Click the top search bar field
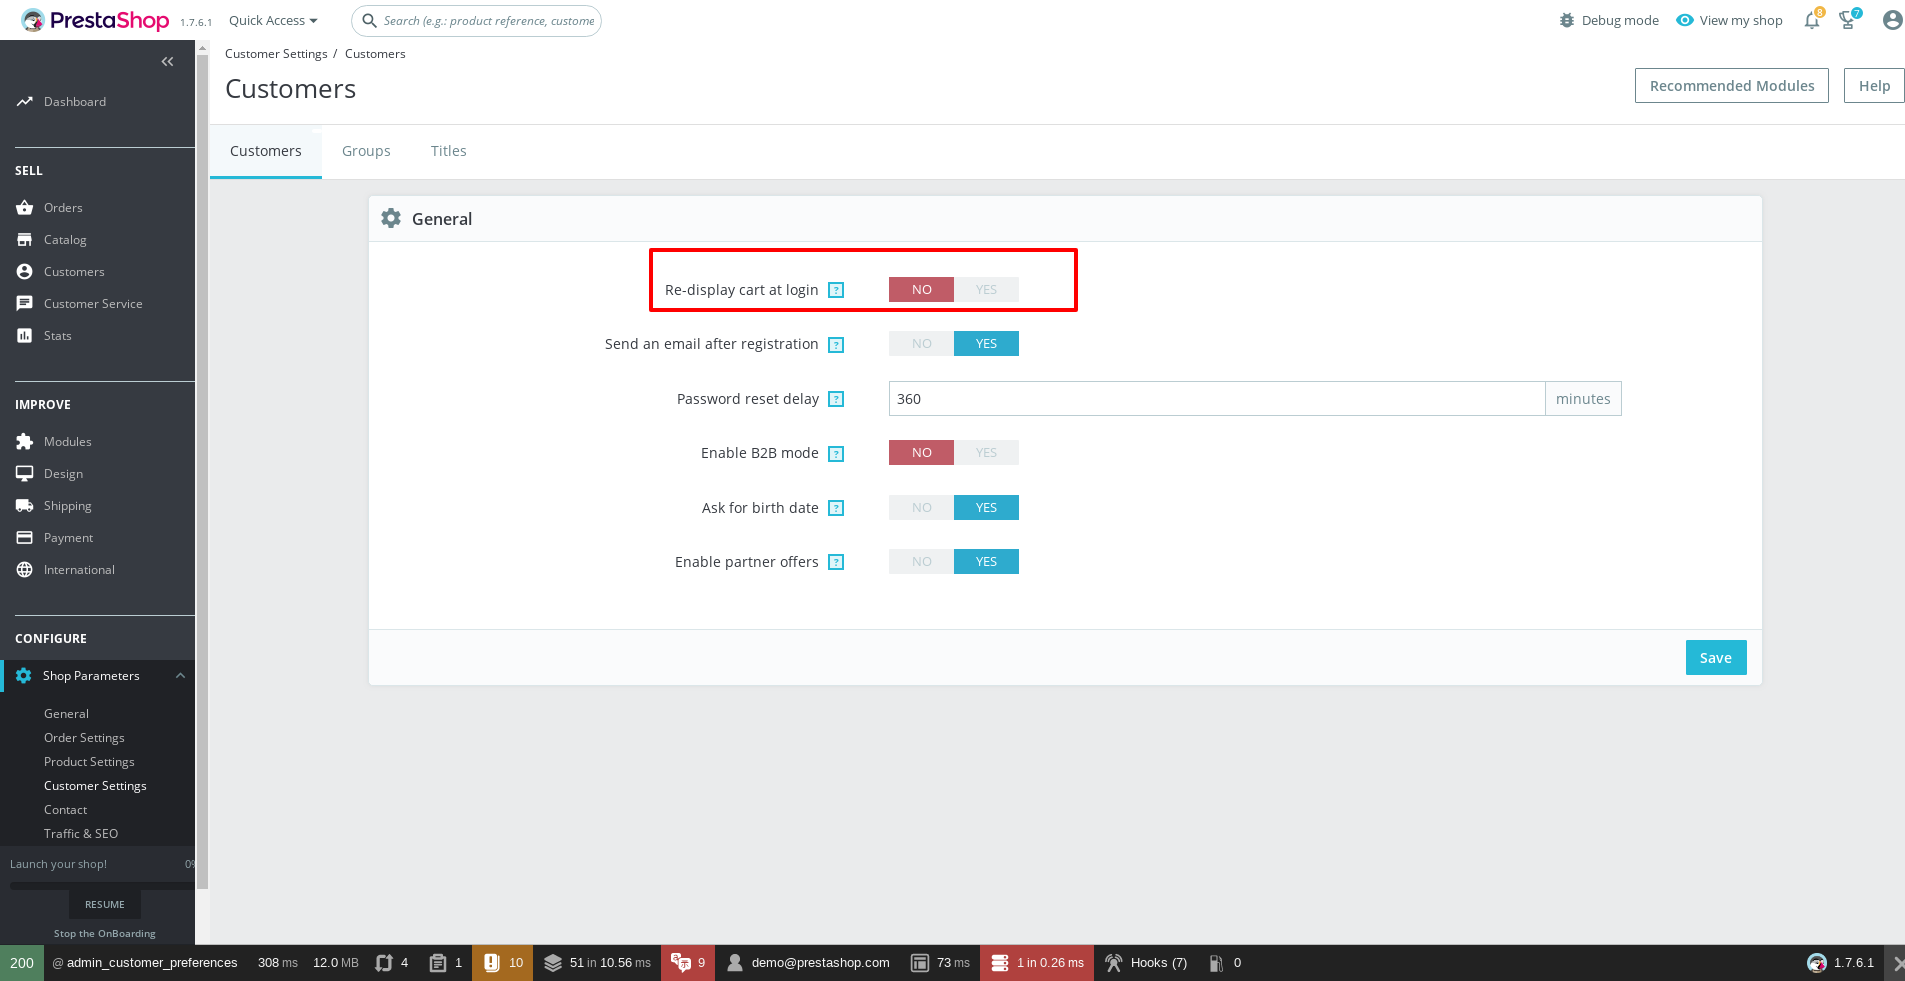The image size is (1905, 981). pyautogui.click(x=476, y=21)
